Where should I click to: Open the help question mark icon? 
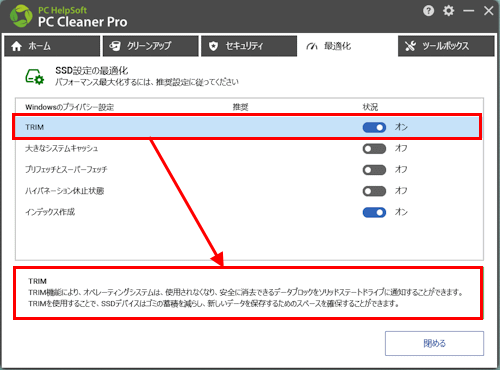click(x=428, y=11)
